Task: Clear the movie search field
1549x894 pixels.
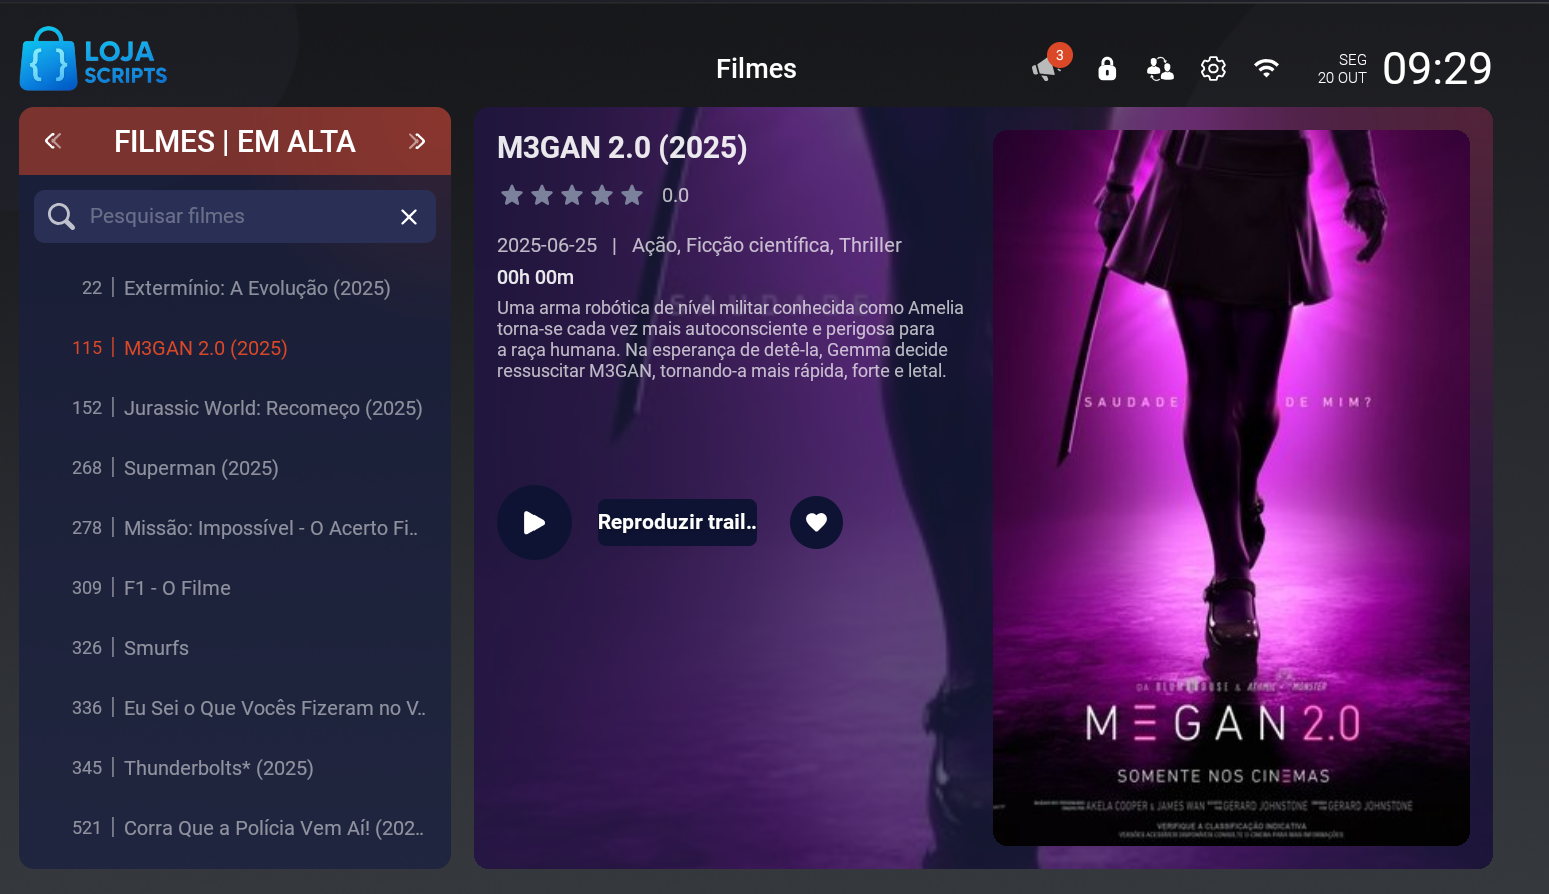Action: tap(409, 217)
